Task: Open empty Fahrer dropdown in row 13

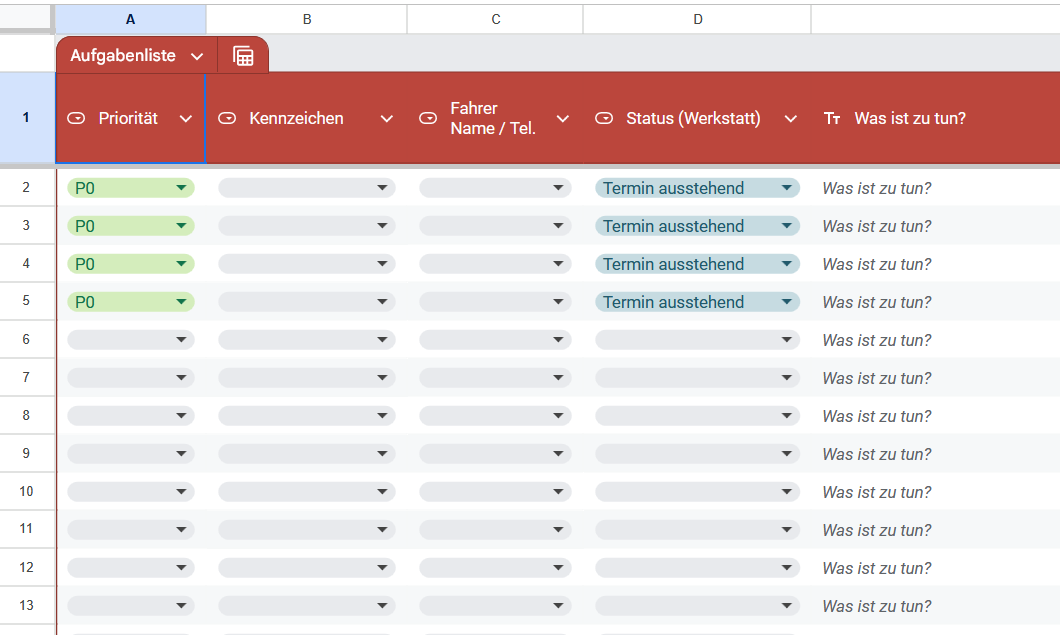Action: (x=495, y=605)
